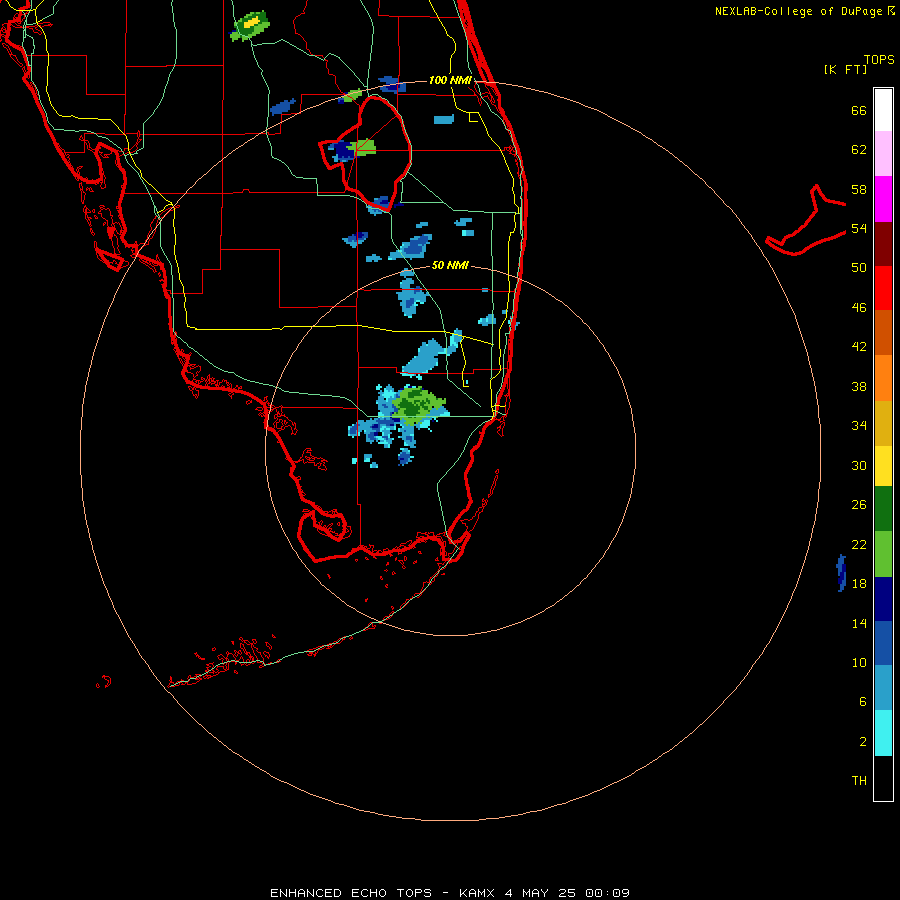Click the large green echo near the map center
Image resolution: width=900 pixels, height=900 pixels.
point(417,405)
